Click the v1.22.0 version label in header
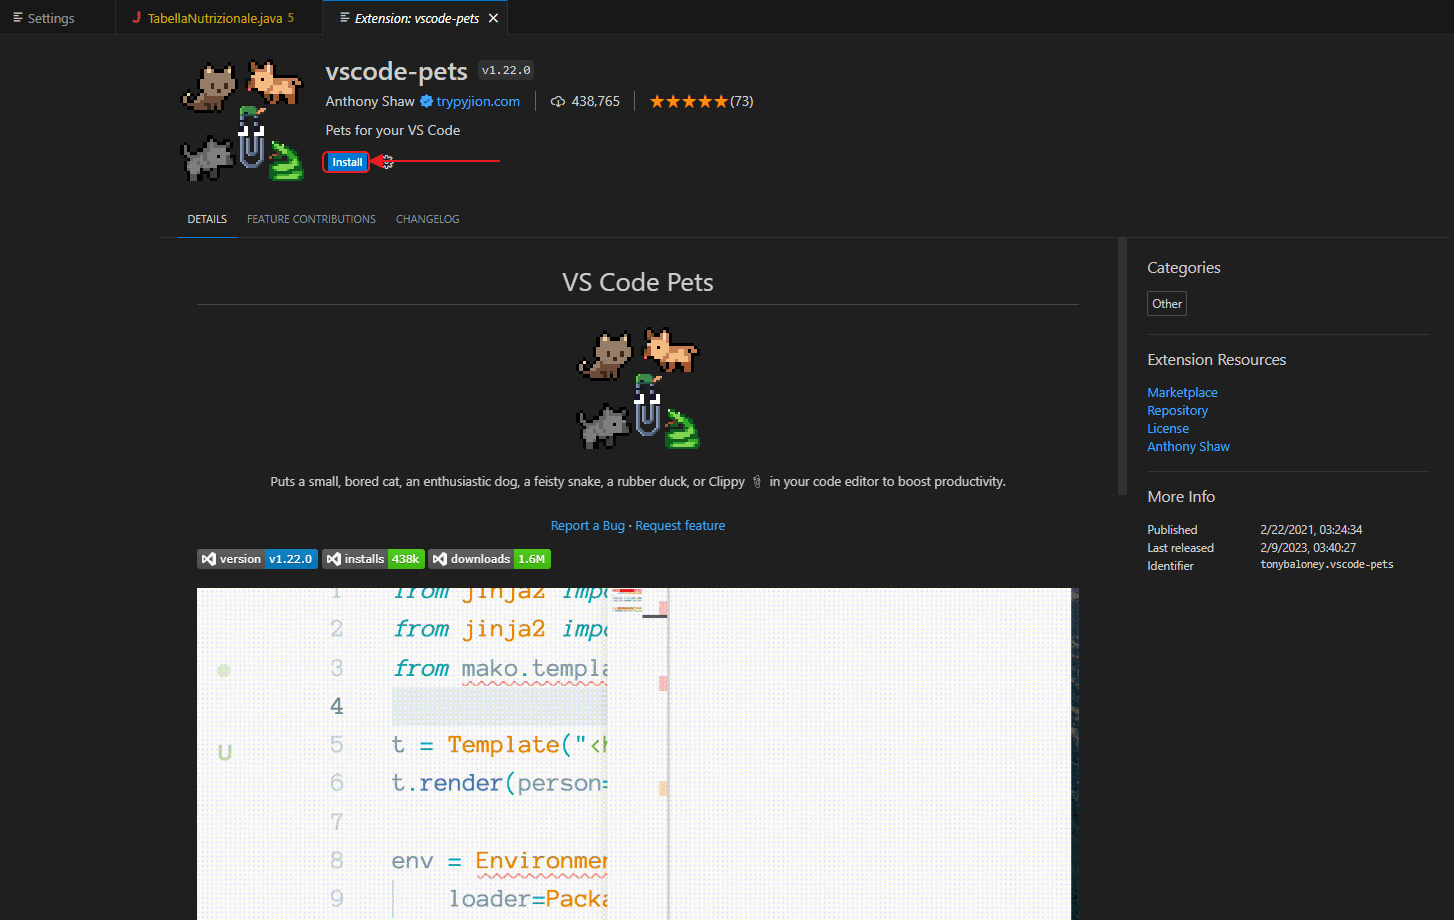 coord(506,70)
